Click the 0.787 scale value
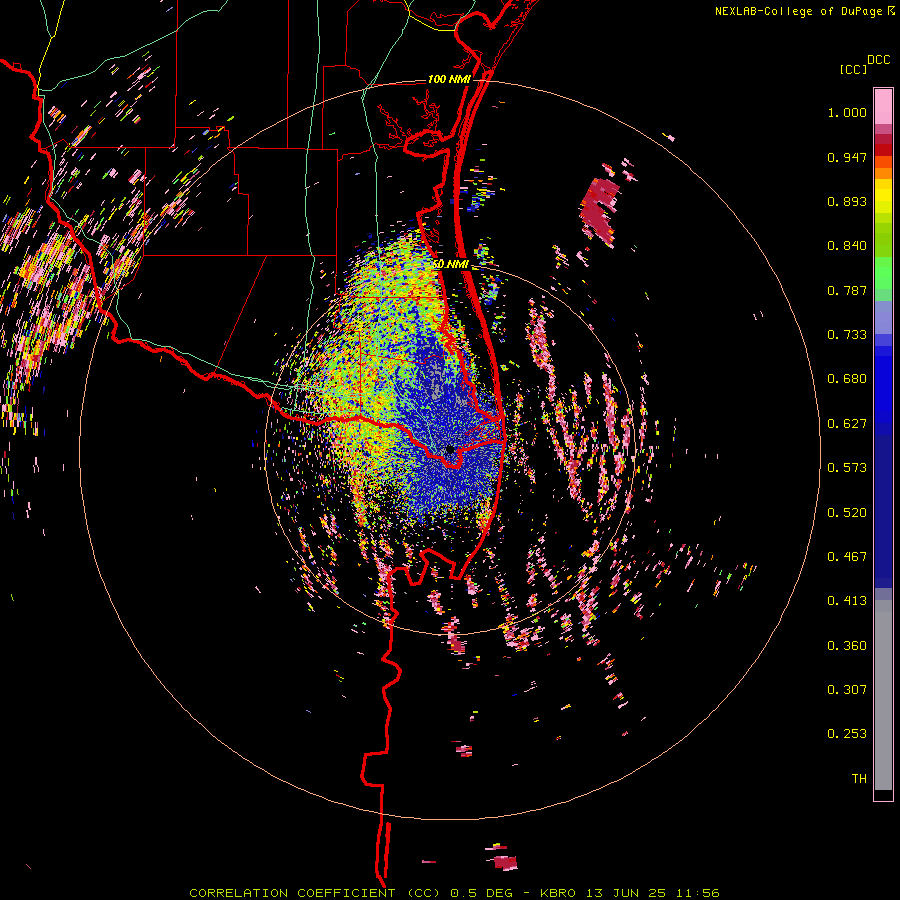900x900 pixels. pos(847,290)
